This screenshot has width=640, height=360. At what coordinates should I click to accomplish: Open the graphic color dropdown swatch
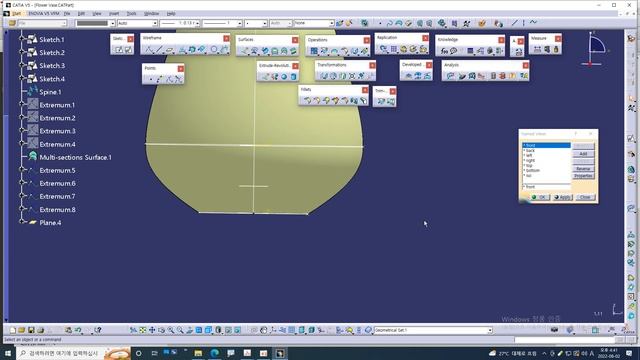[x=112, y=23]
